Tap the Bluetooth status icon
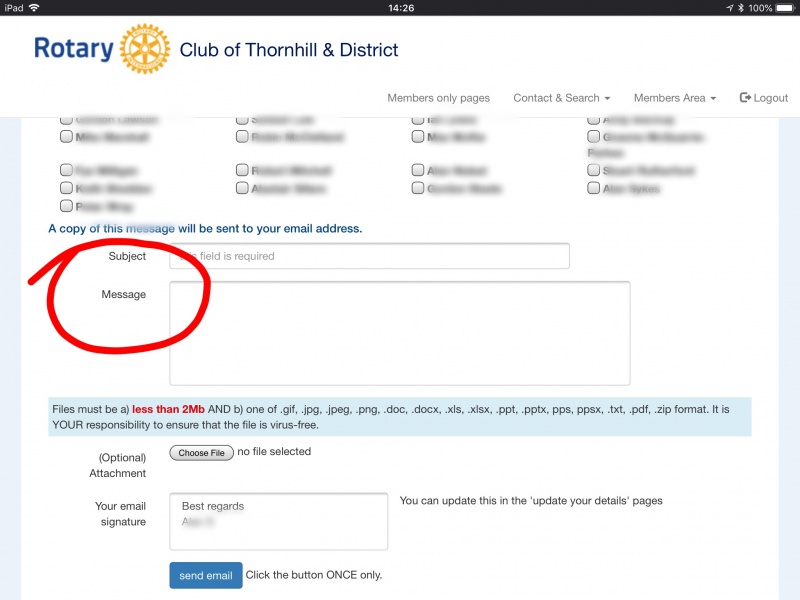Screen dimensions: 800x600 point(741,8)
